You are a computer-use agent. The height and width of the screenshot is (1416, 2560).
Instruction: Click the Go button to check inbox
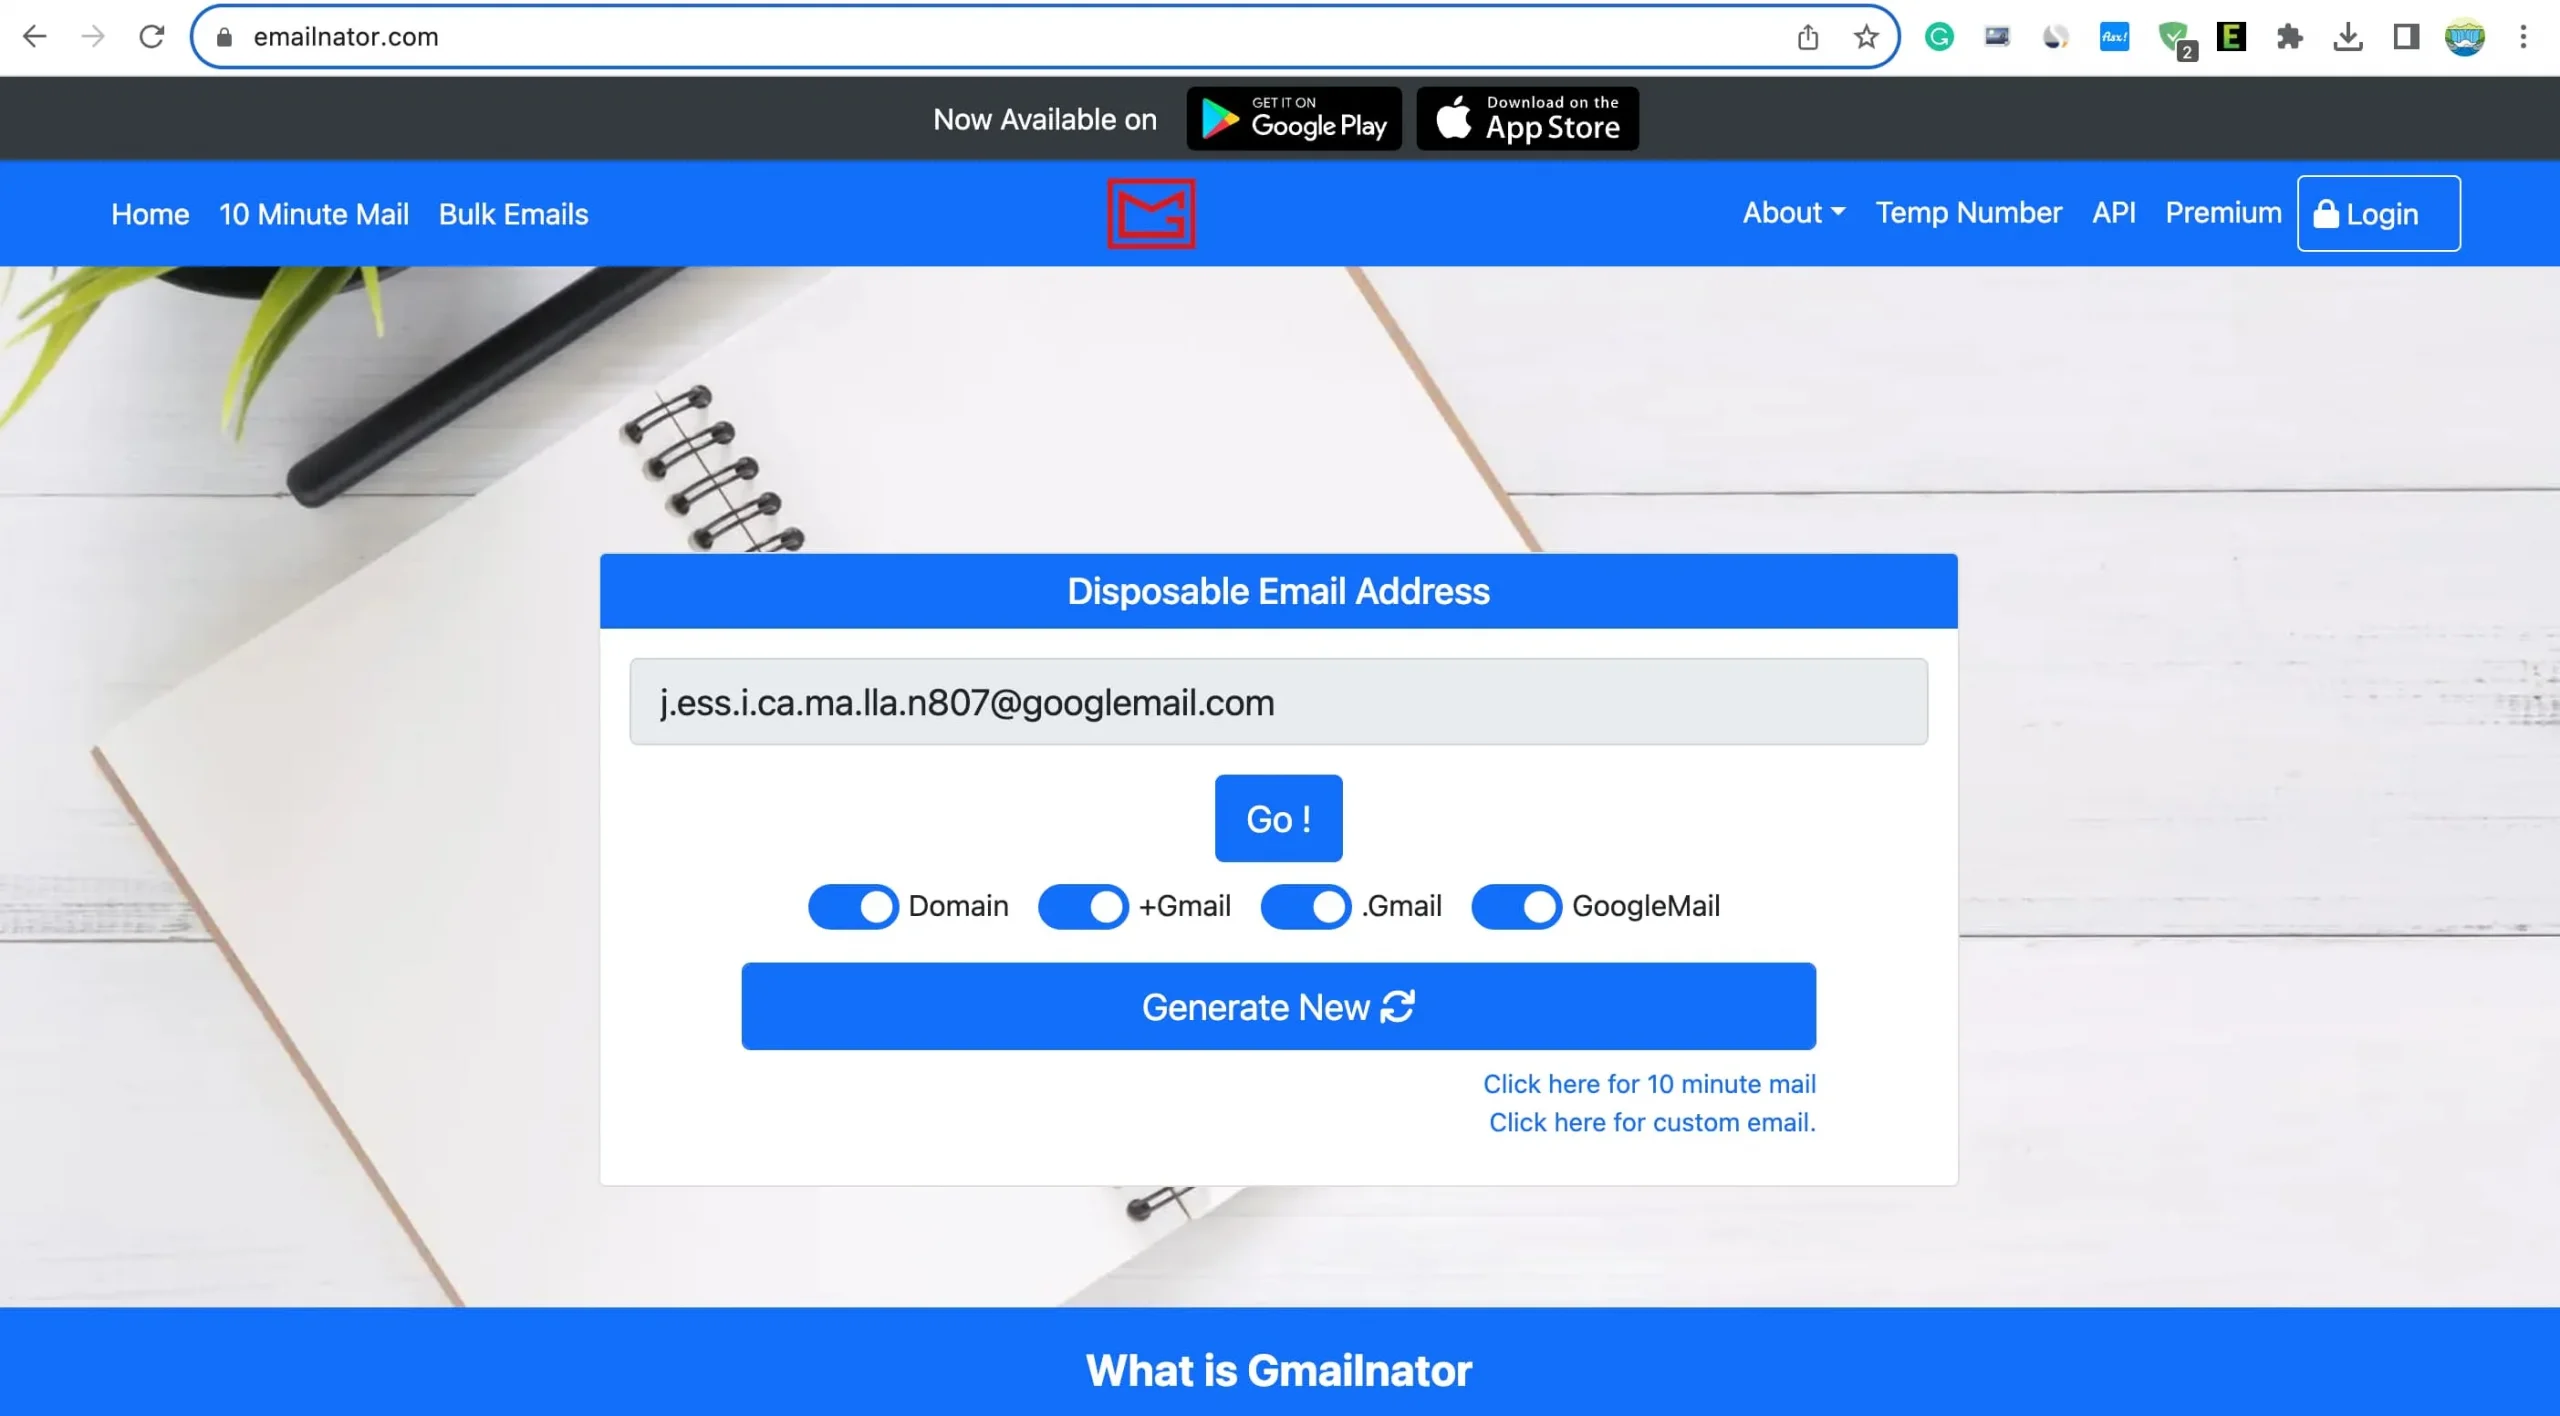(1278, 818)
